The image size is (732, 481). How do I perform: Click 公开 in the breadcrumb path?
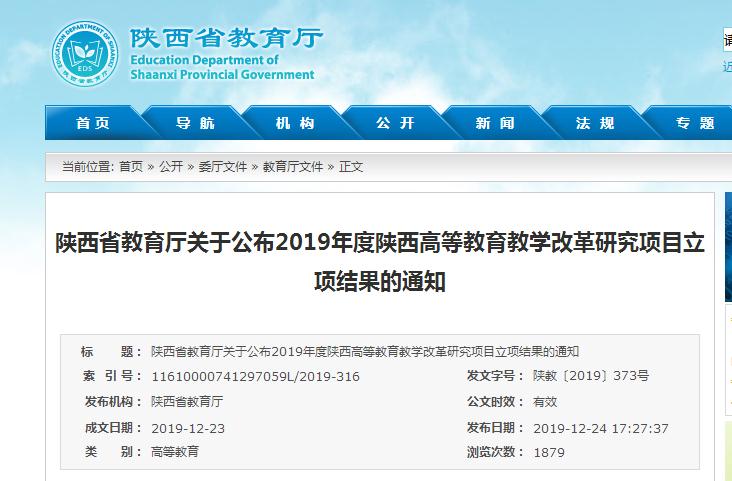[x=171, y=167]
